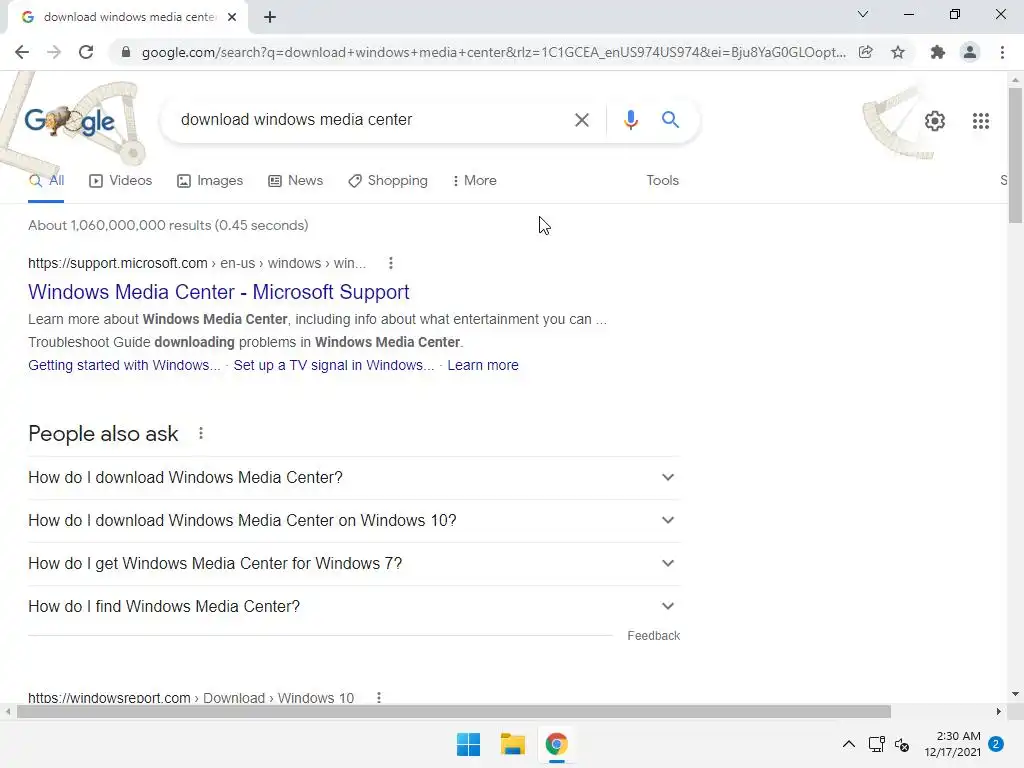Open the More search categories menu
This screenshot has width=1024, height=768.
coord(475,181)
